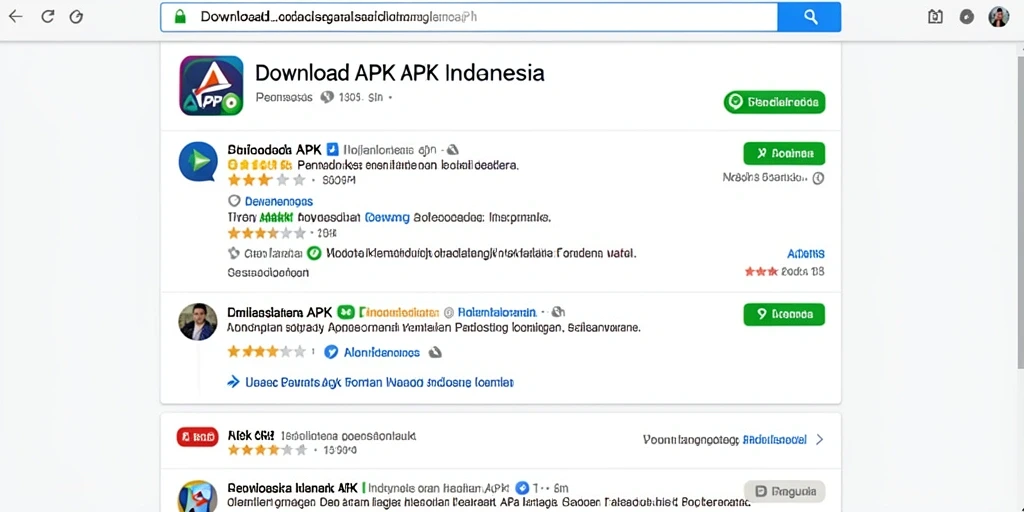Click the blue check after bottom APK title
Image resolution: width=1024 pixels, height=512 pixels.
[x=521, y=488]
